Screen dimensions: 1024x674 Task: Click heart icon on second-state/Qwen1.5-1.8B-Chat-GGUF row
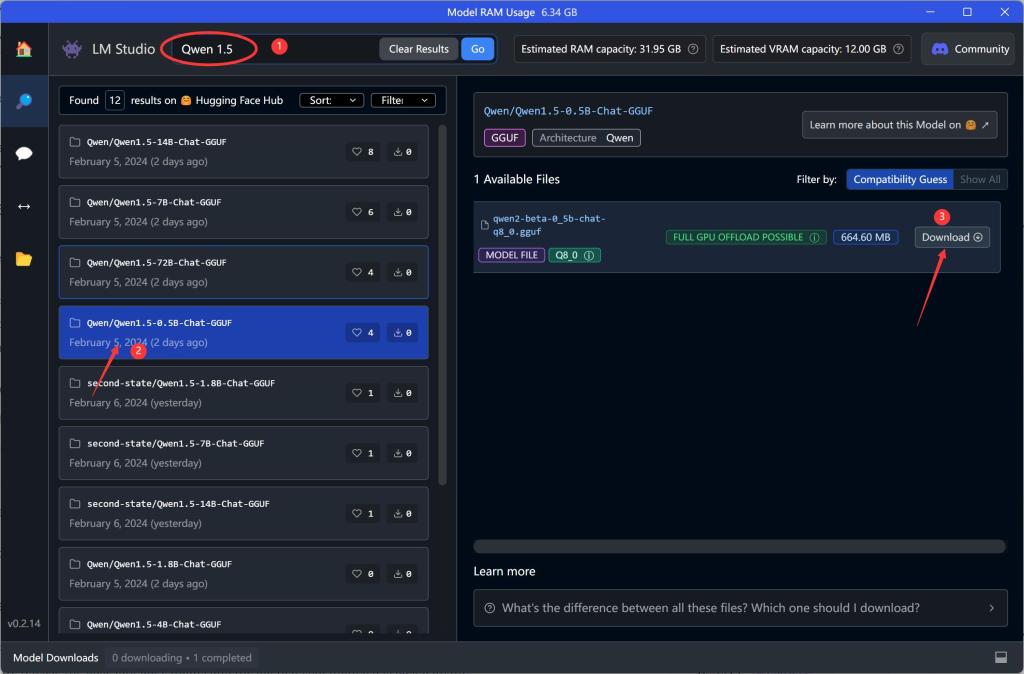click(357, 393)
